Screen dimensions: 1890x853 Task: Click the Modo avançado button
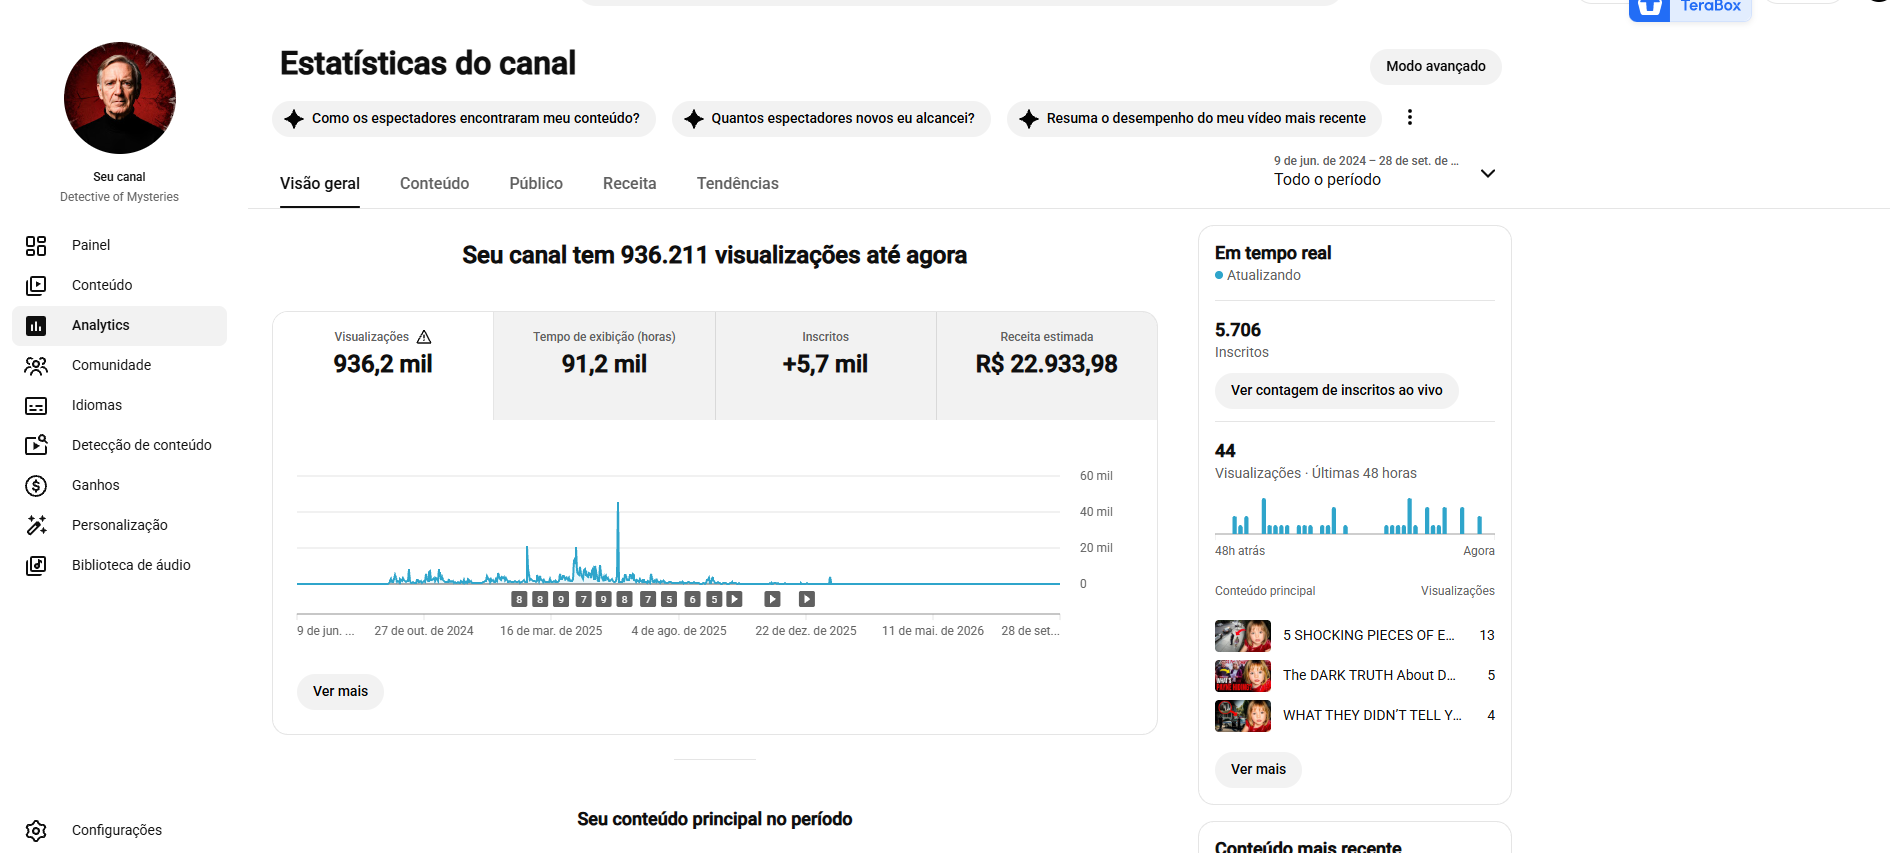pyautogui.click(x=1436, y=66)
